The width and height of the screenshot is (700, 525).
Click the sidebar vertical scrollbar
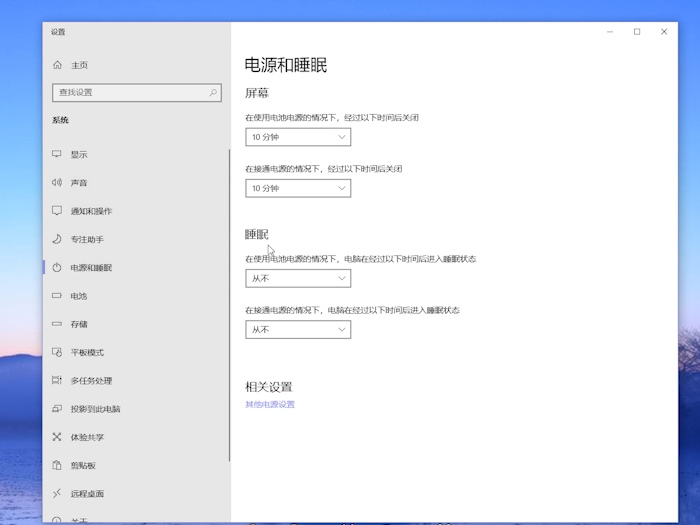coord(229,305)
